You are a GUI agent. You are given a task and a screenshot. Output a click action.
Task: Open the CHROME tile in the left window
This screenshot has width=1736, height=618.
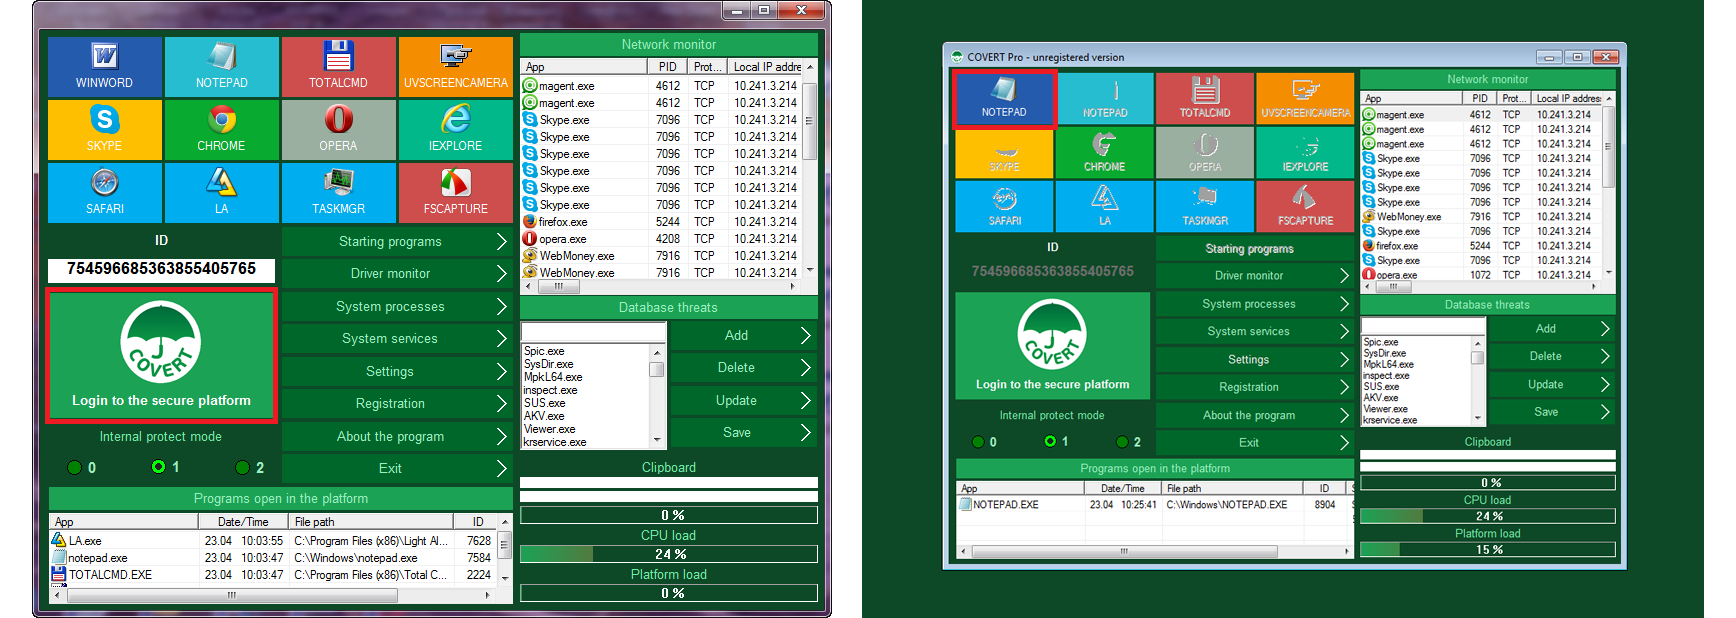pos(221,130)
